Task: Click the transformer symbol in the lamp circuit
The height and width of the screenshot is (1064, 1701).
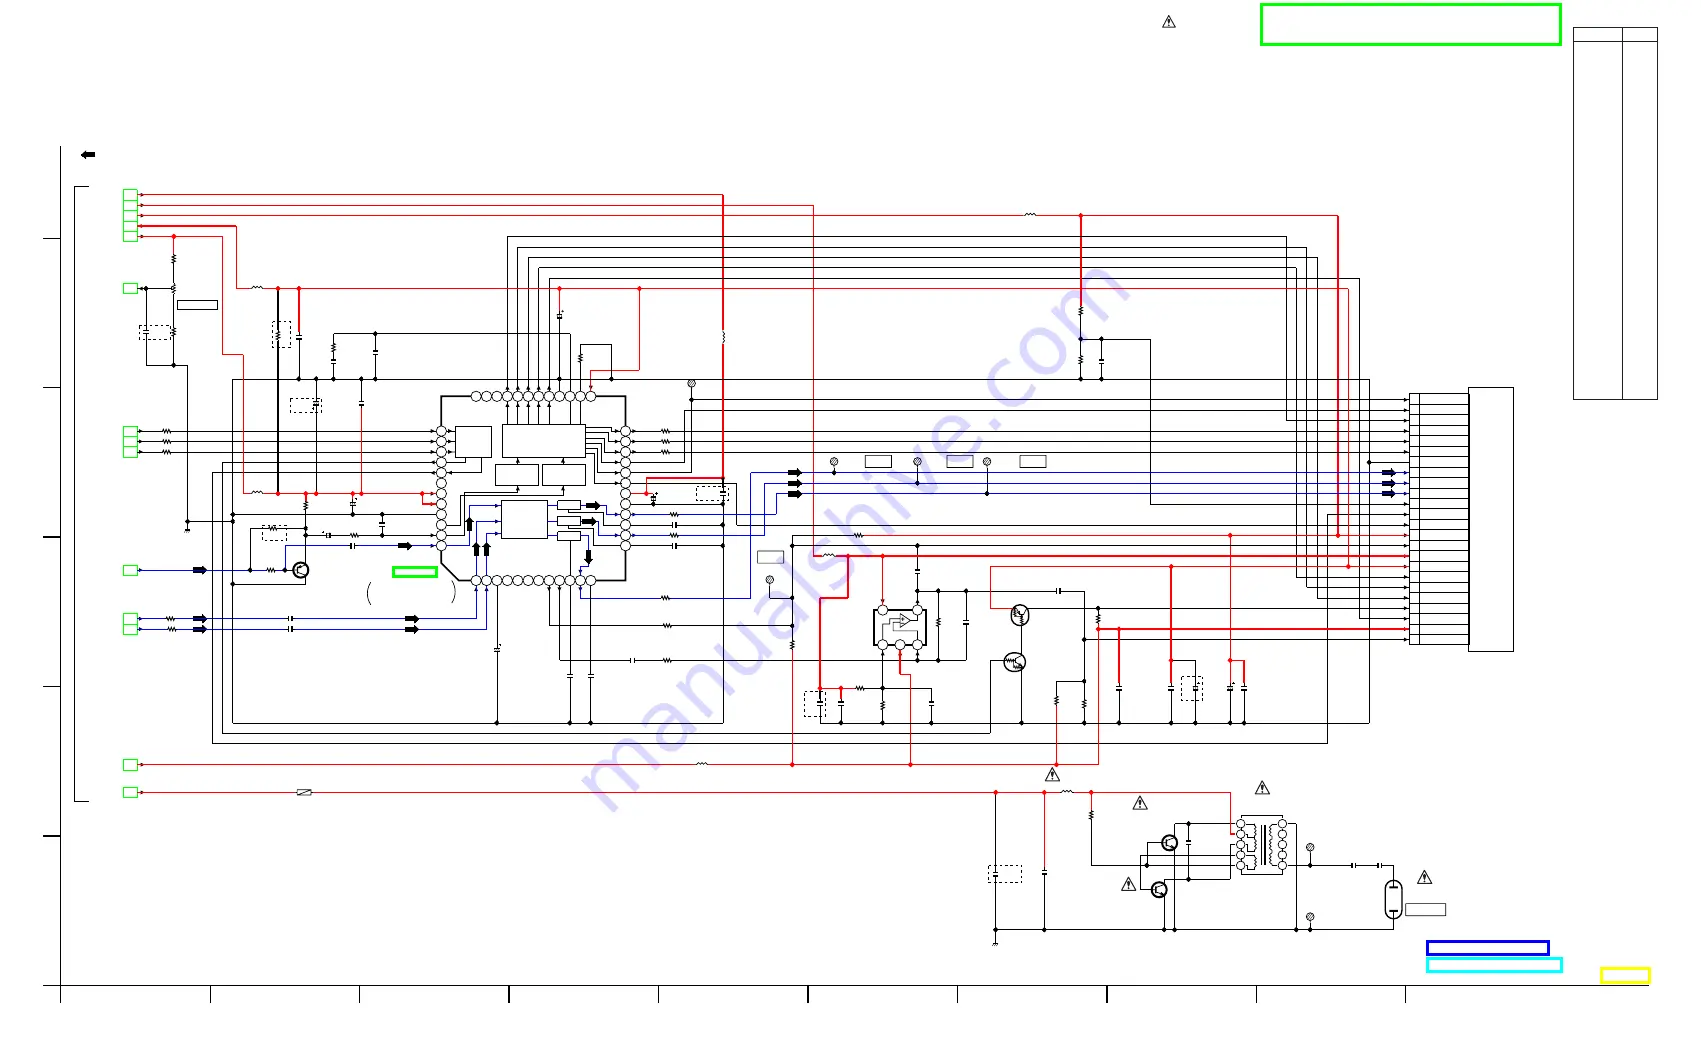Action: point(1262,846)
